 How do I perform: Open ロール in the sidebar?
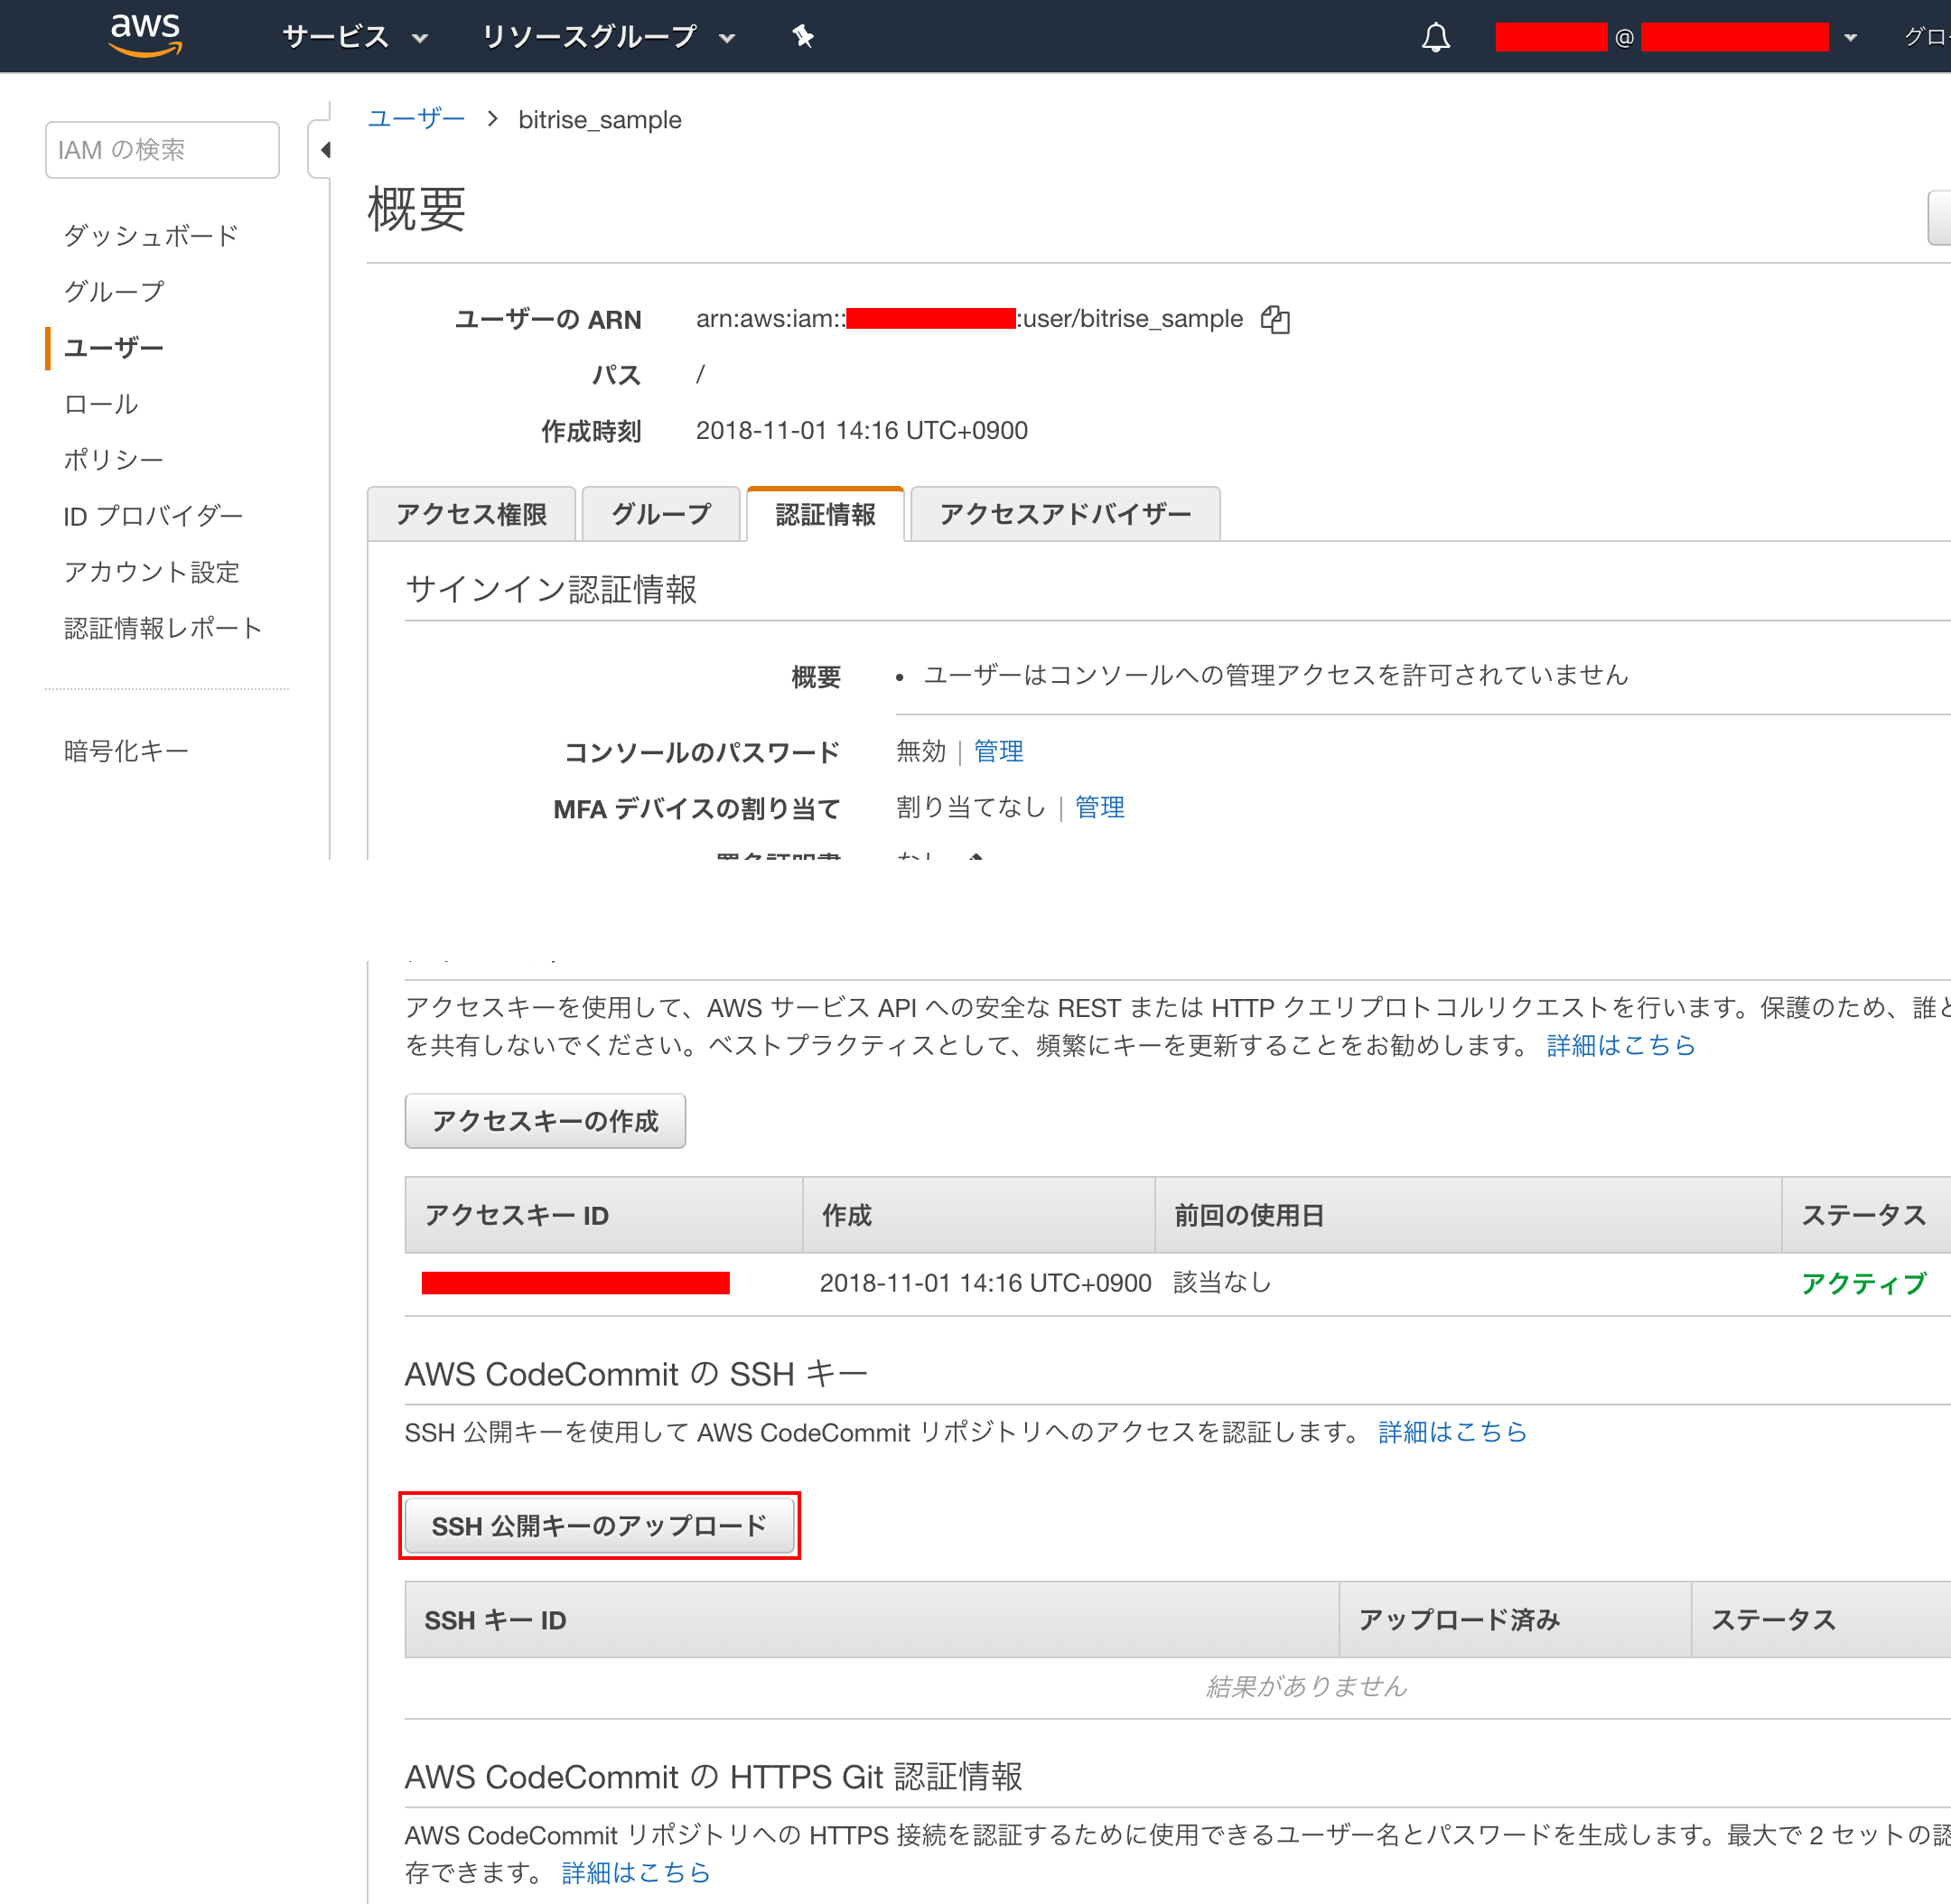(x=101, y=404)
